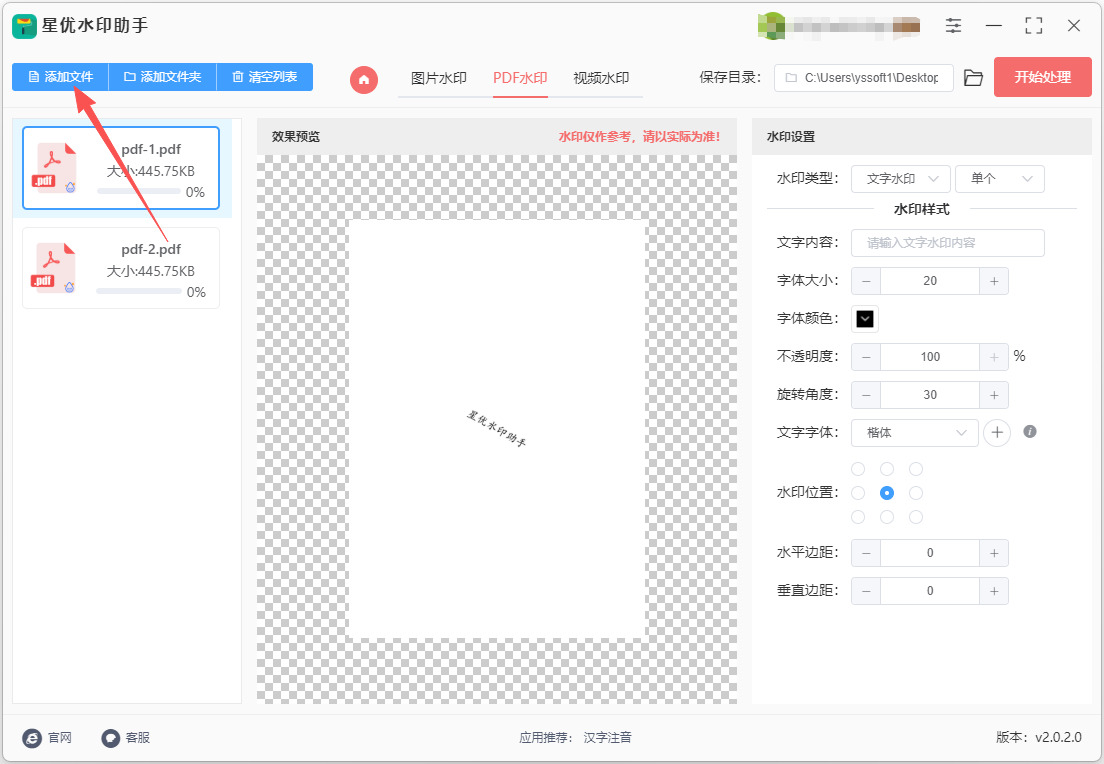Click the pdf-2.pdf progress bar
1104x764 pixels.
(x=139, y=292)
